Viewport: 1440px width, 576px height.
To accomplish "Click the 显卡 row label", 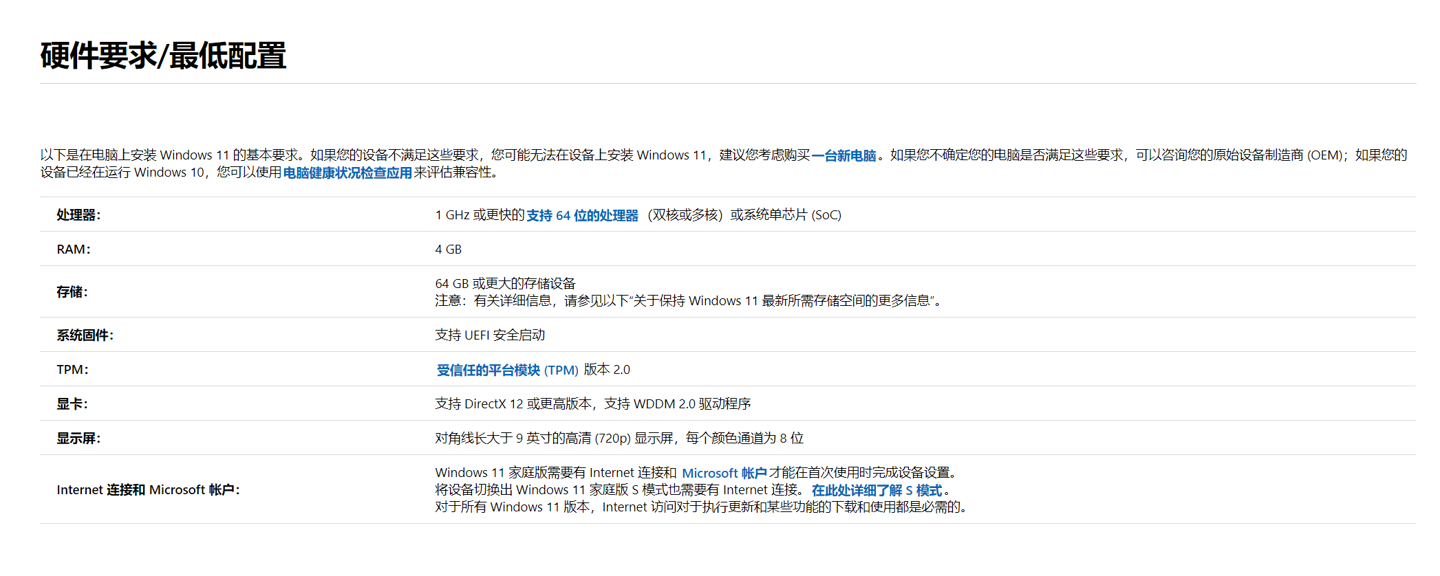I will tap(70, 403).
